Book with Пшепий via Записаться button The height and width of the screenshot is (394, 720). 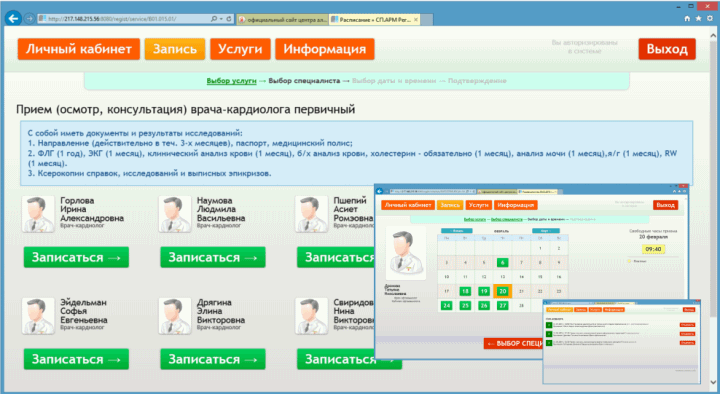point(336,257)
